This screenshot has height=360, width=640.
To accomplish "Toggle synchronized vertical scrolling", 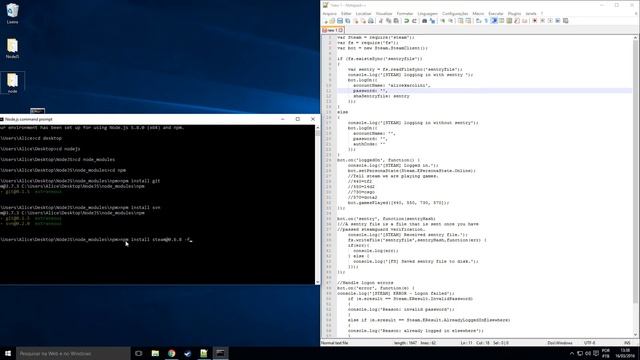I will click(x=460, y=20).
